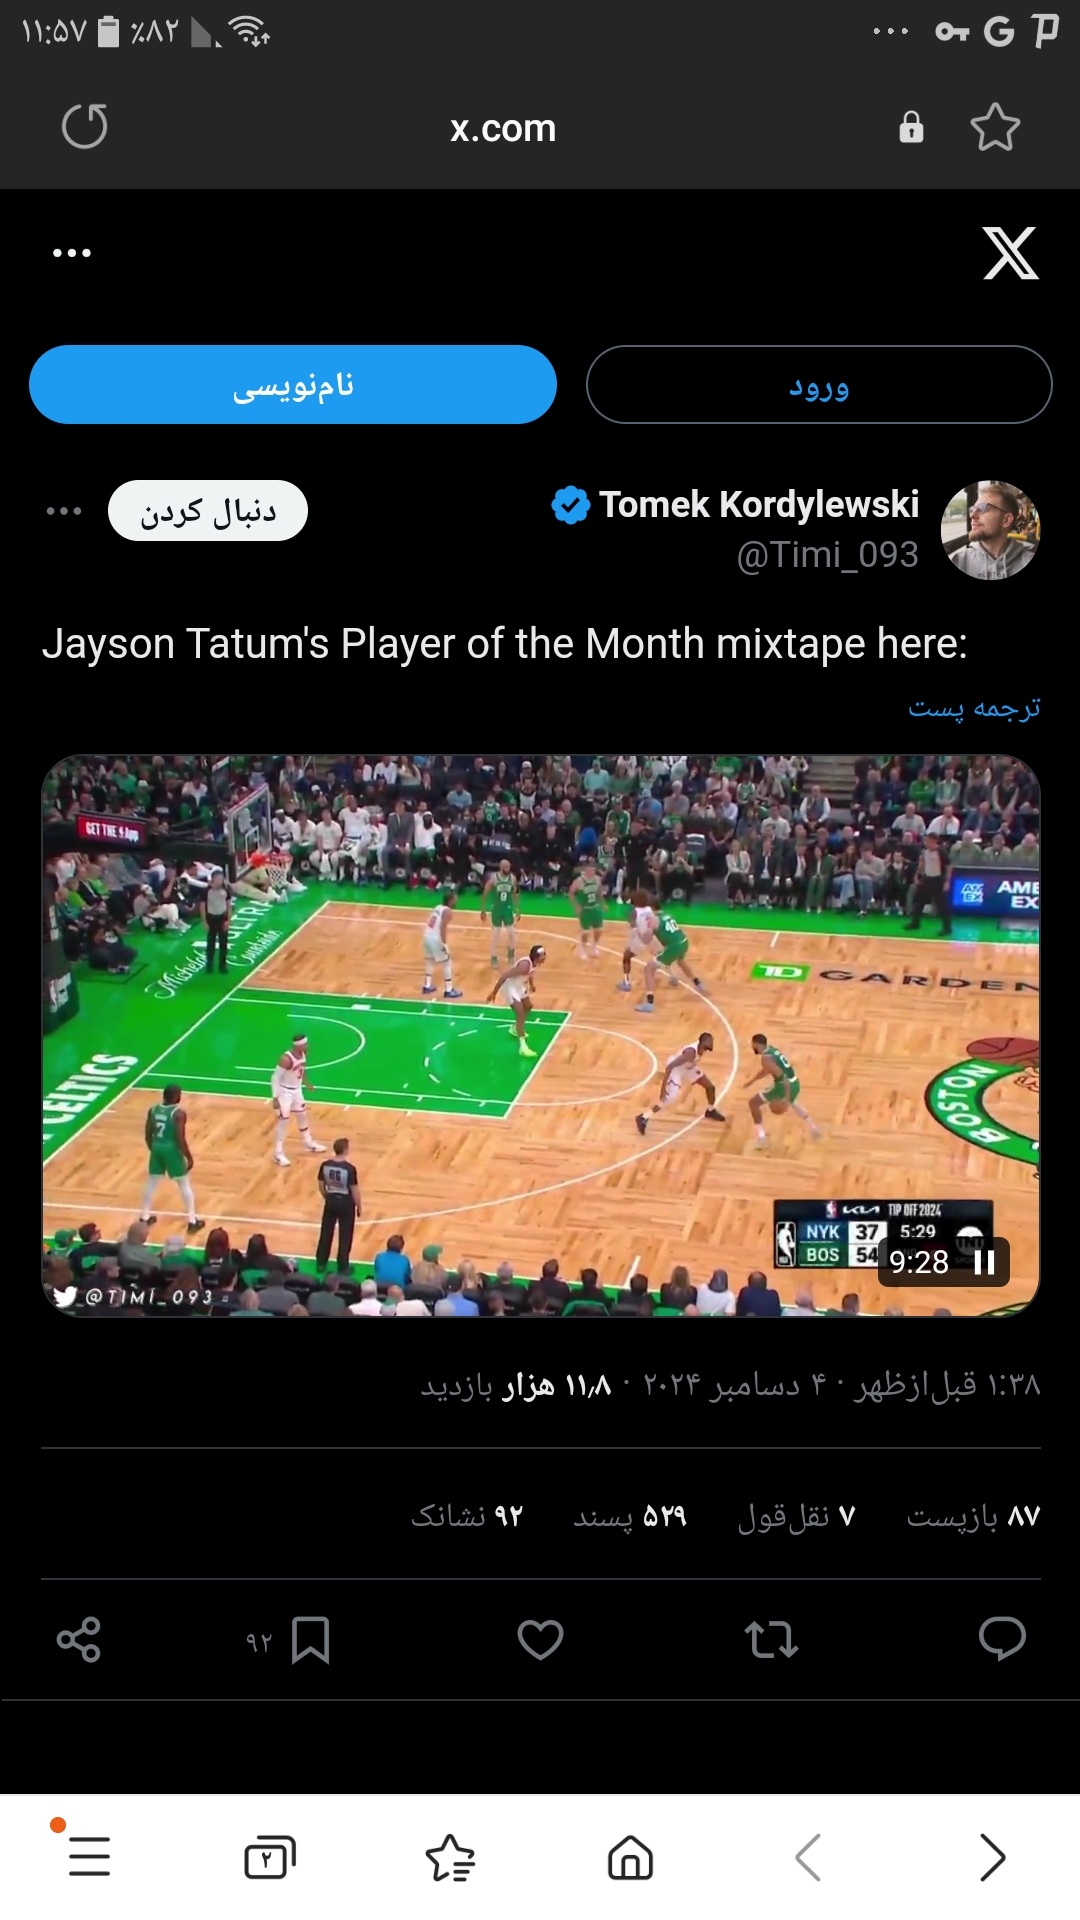The width and height of the screenshot is (1080, 1920).
Task: Tap the X logo
Action: (1010, 253)
